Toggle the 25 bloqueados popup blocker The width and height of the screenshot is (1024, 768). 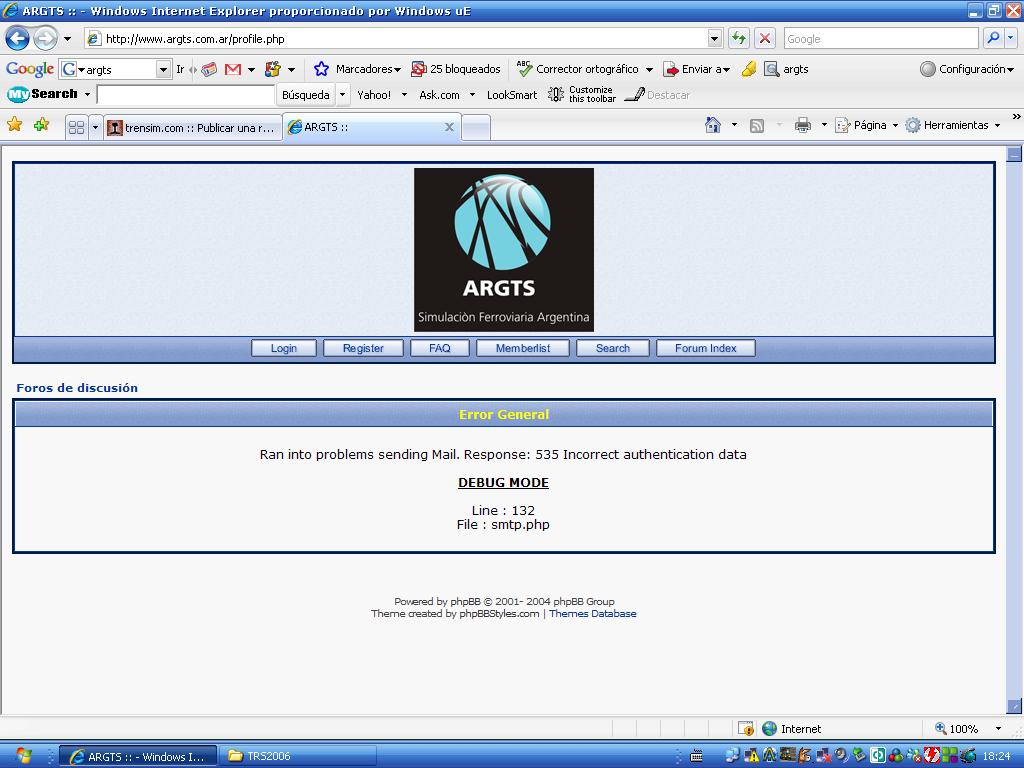pyautogui.click(x=456, y=69)
